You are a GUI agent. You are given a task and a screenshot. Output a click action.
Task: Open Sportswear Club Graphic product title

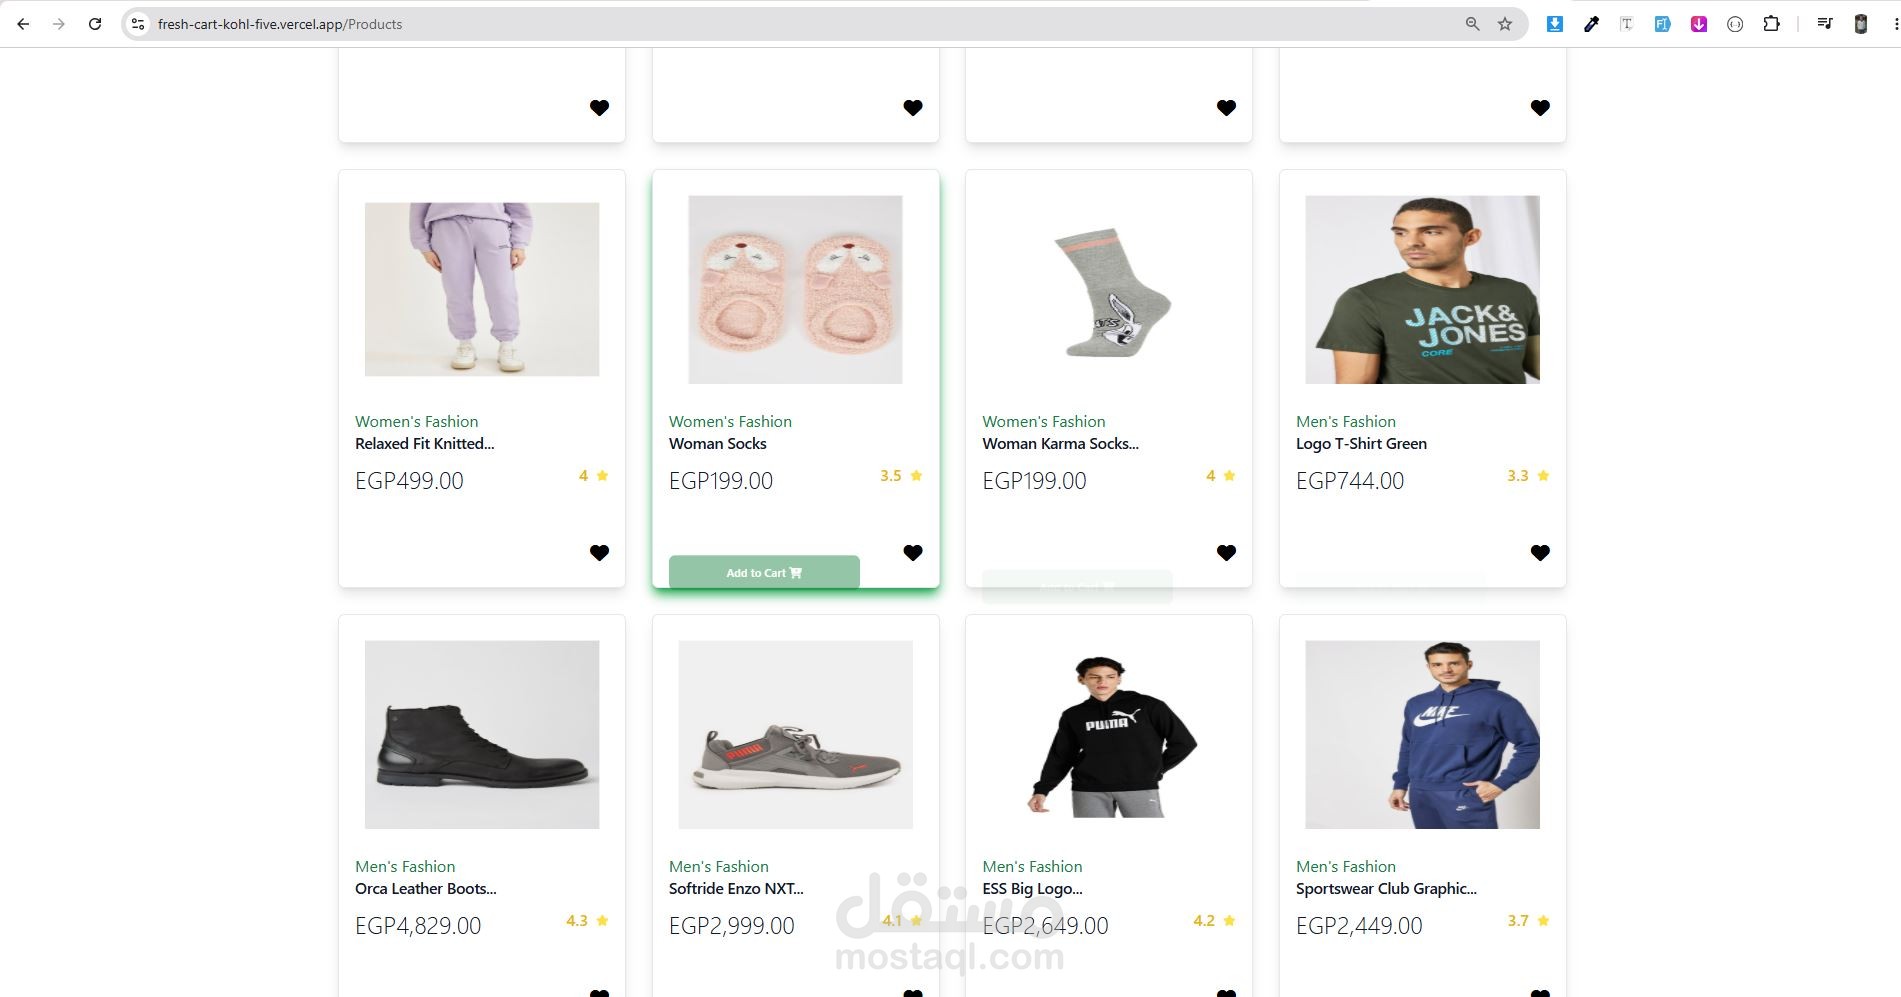pyautogui.click(x=1386, y=889)
